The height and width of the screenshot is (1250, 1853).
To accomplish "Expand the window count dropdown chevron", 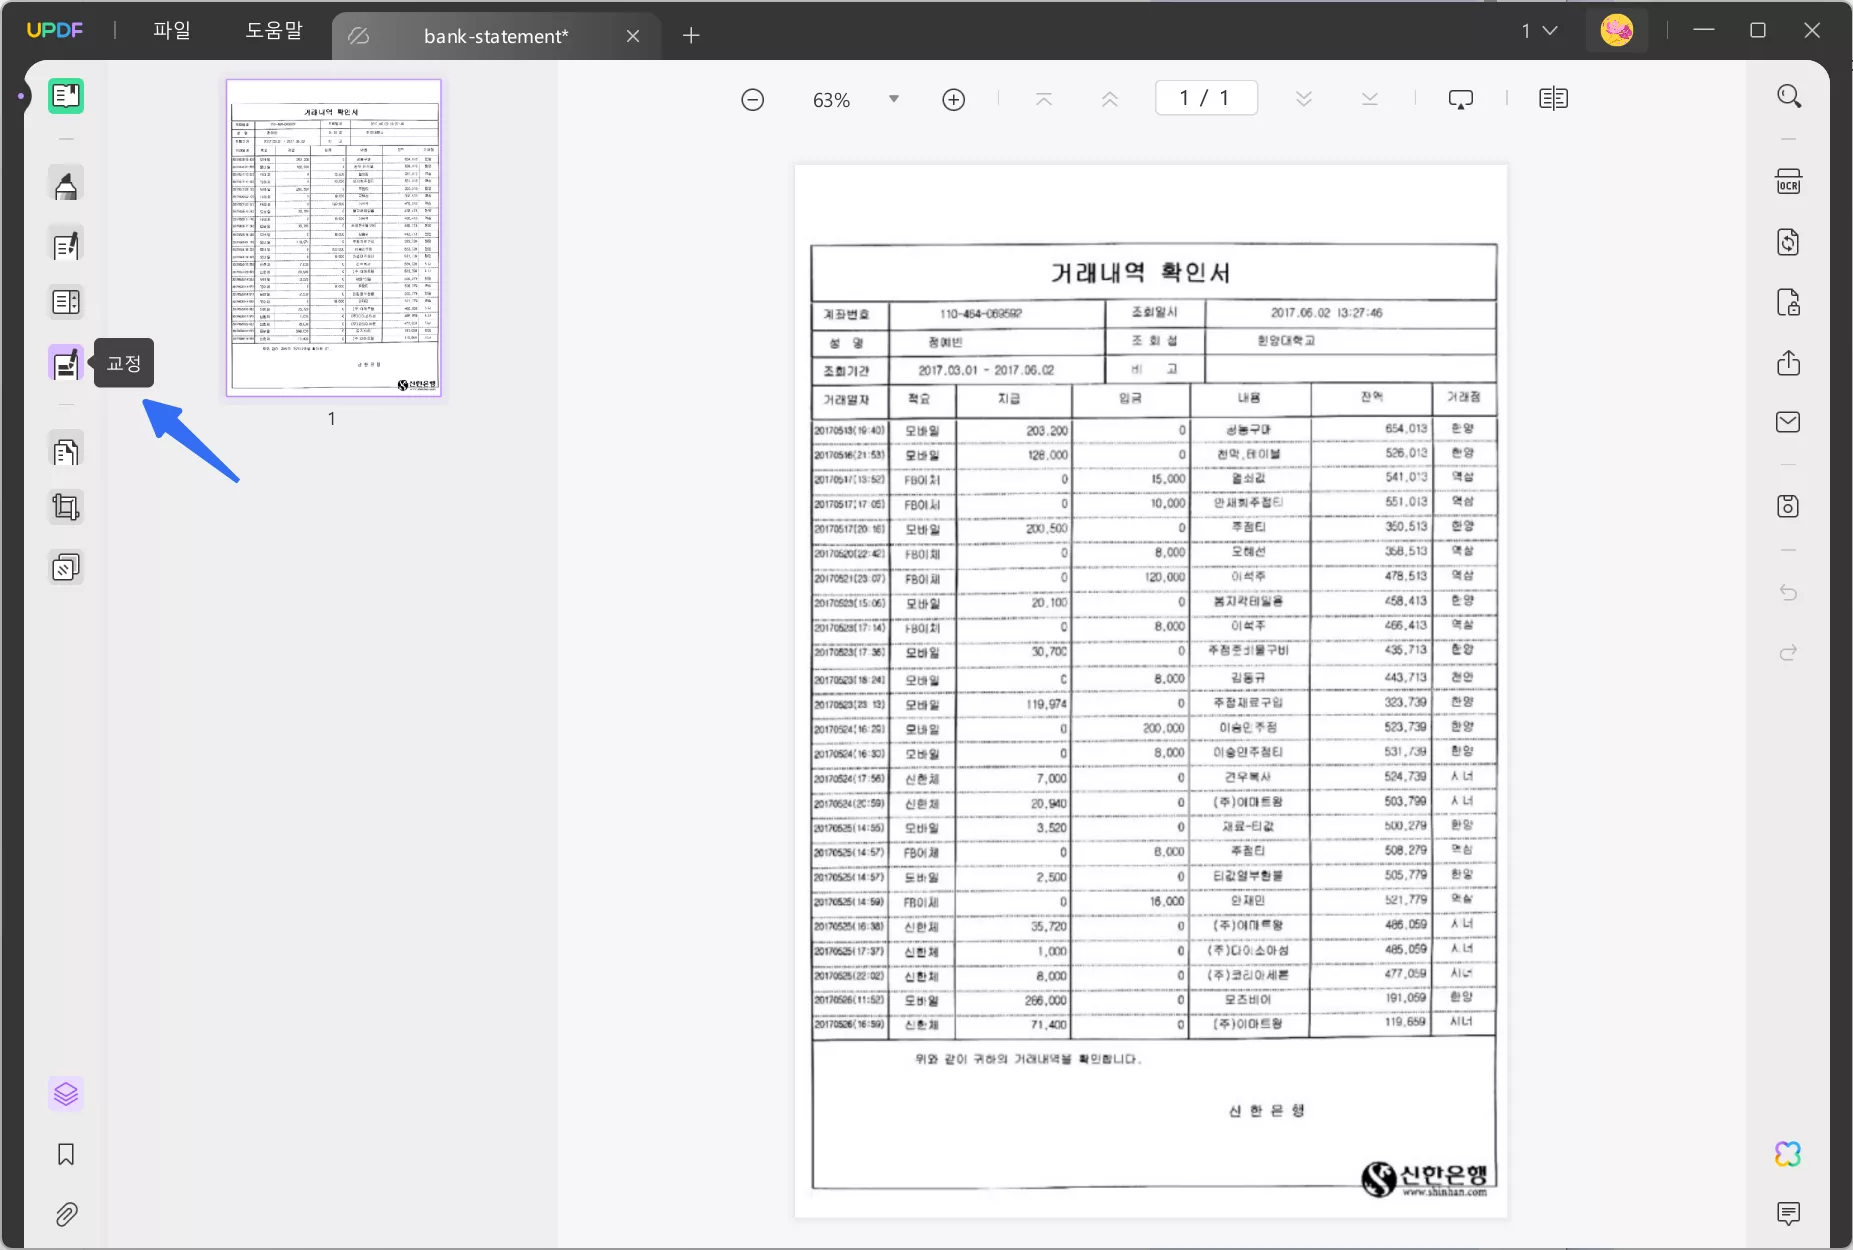I will click(x=1550, y=31).
